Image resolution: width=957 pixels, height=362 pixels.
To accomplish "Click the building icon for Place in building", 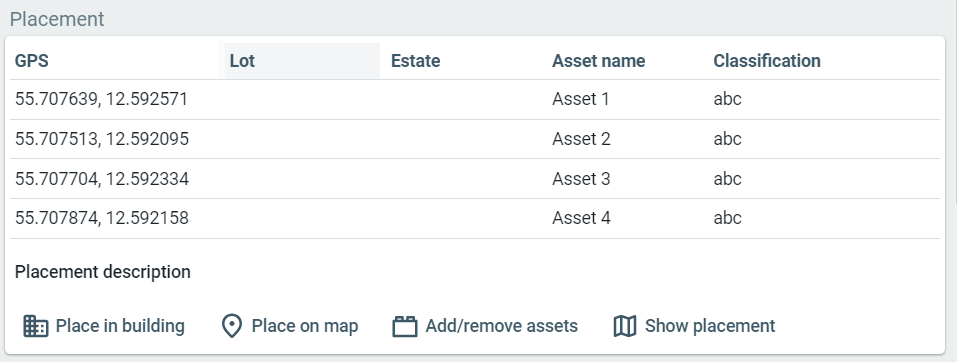I will [x=35, y=326].
